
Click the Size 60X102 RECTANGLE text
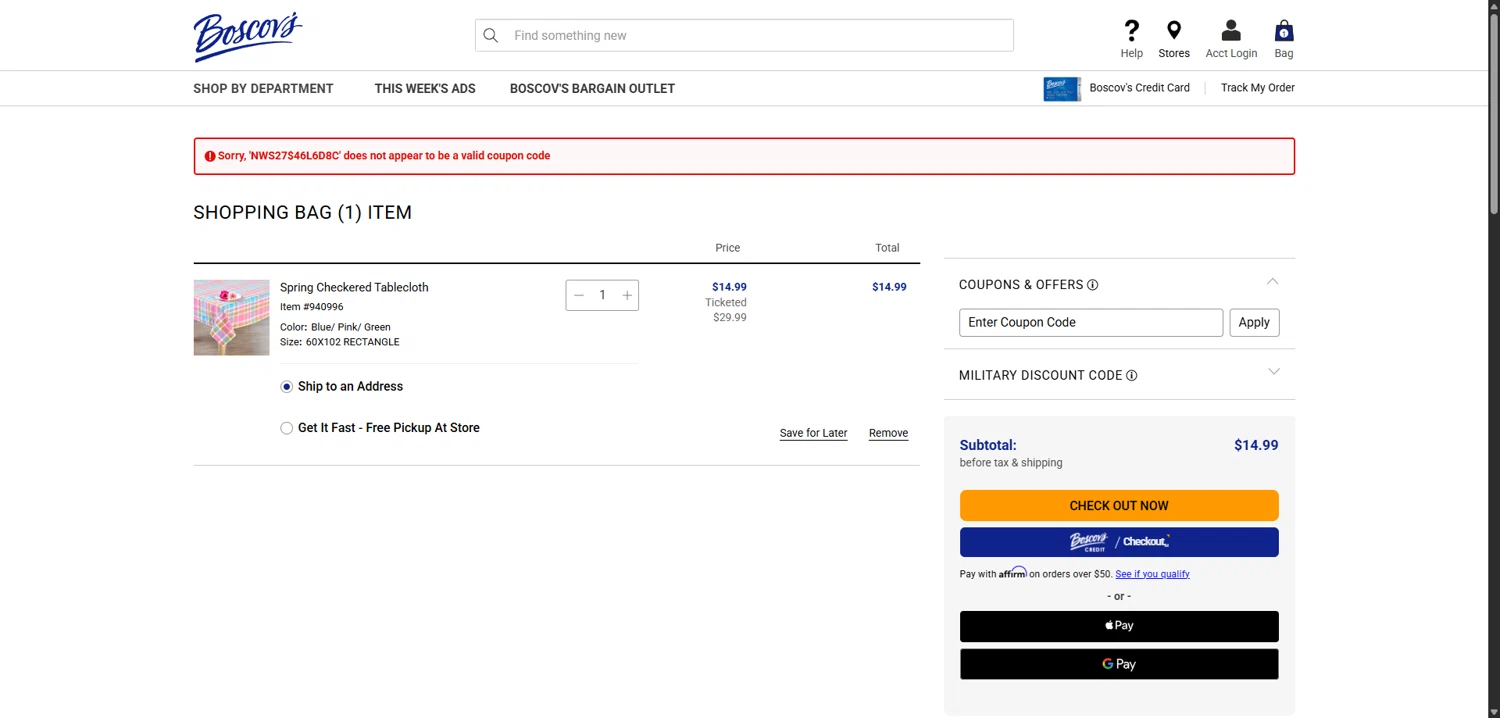pyautogui.click(x=340, y=342)
